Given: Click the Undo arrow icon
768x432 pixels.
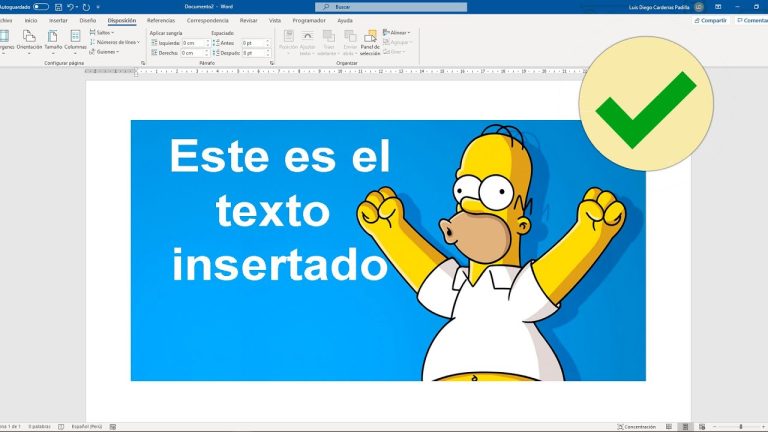Looking at the screenshot, I should point(70,7).
